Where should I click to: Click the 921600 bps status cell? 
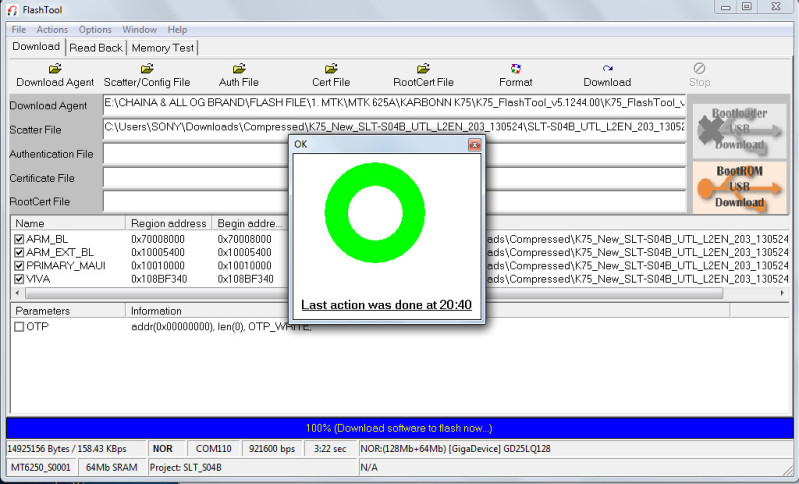[272, 449]
